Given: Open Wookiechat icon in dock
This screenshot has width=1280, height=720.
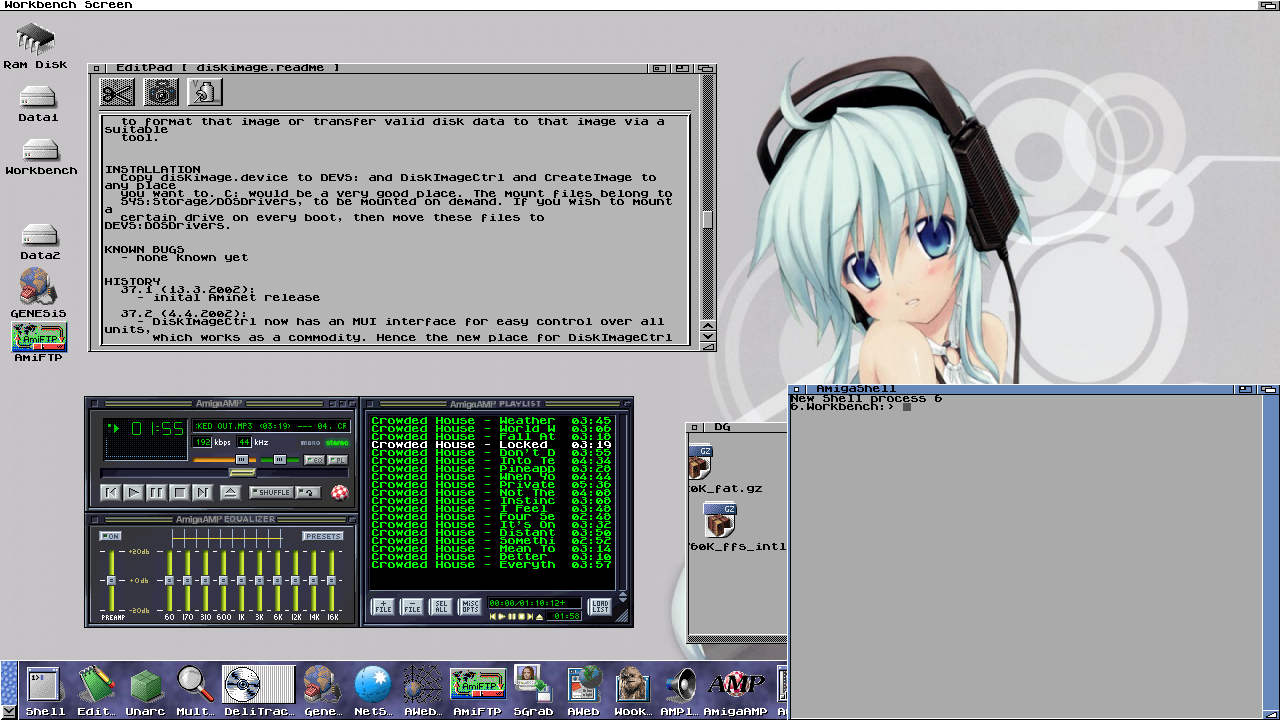Looking at the screenshot, I should click(633, 691).
